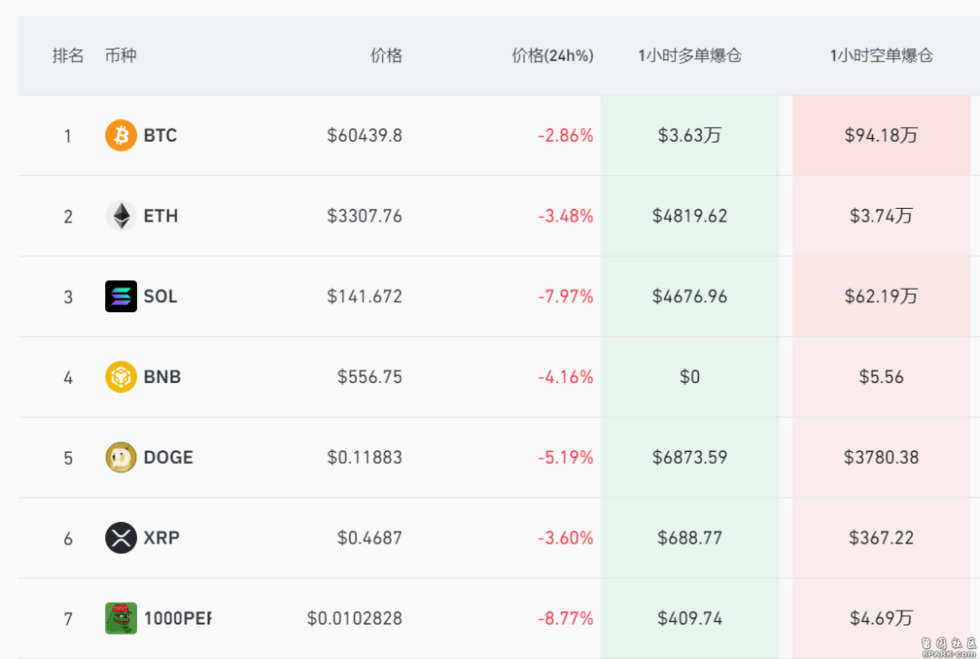
Task: Click DOGE long liquidation $6873.59
Action: tap(689, 458)
